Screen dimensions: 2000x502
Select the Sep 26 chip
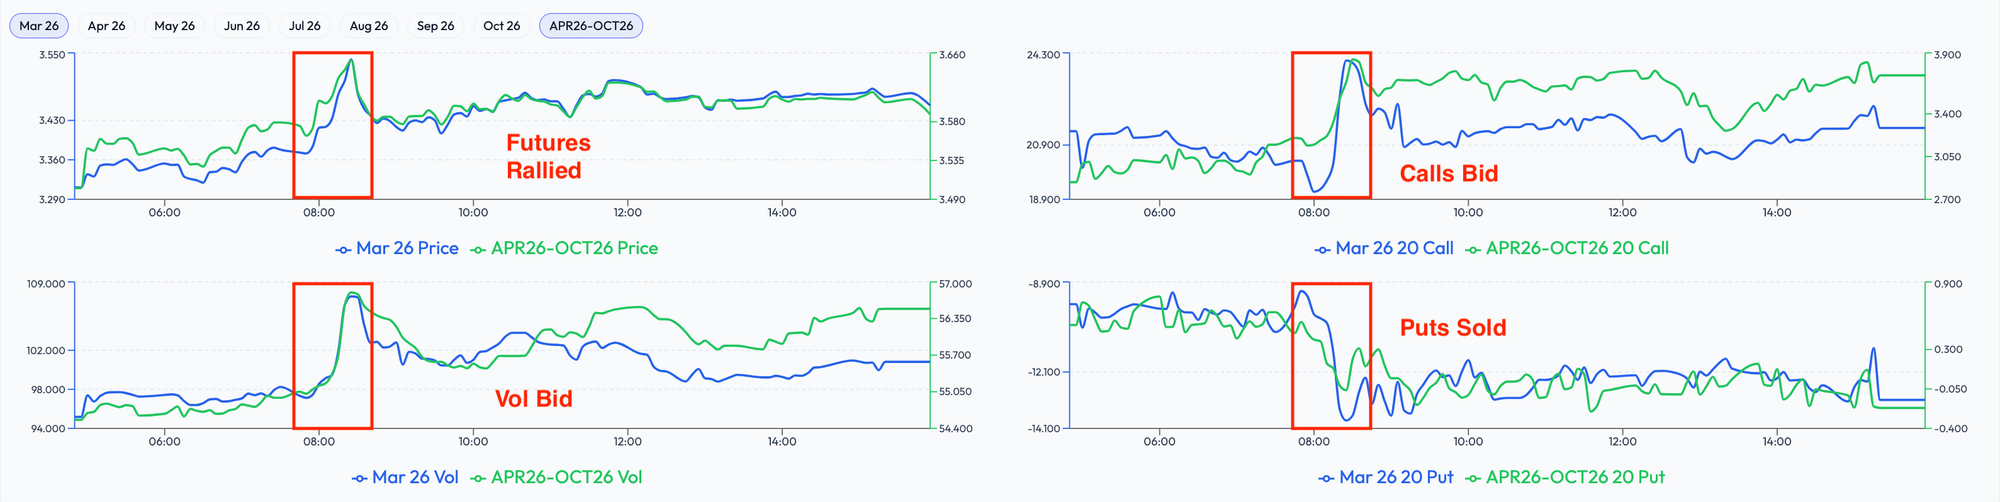(435, 26)
